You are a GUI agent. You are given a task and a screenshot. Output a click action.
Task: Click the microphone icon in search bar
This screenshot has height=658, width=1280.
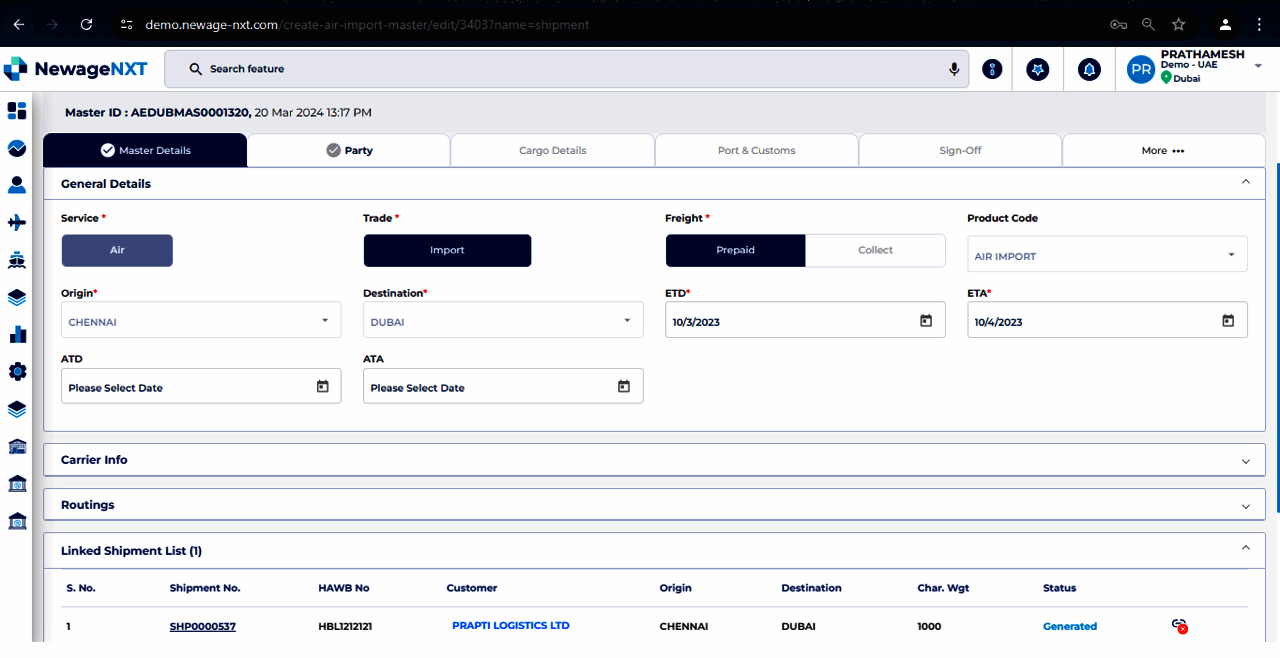(954, 69)
